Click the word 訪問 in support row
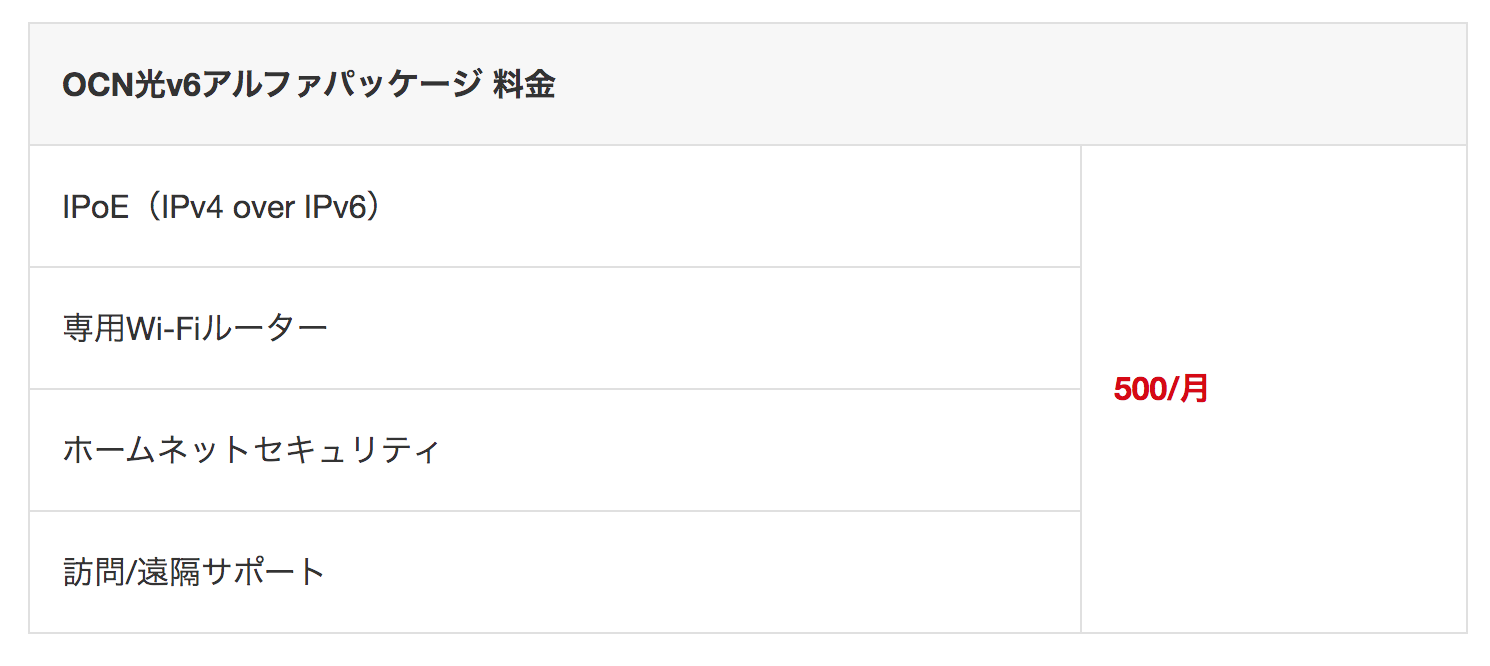Screen dimensions: 1490x666 click(94, 572)
